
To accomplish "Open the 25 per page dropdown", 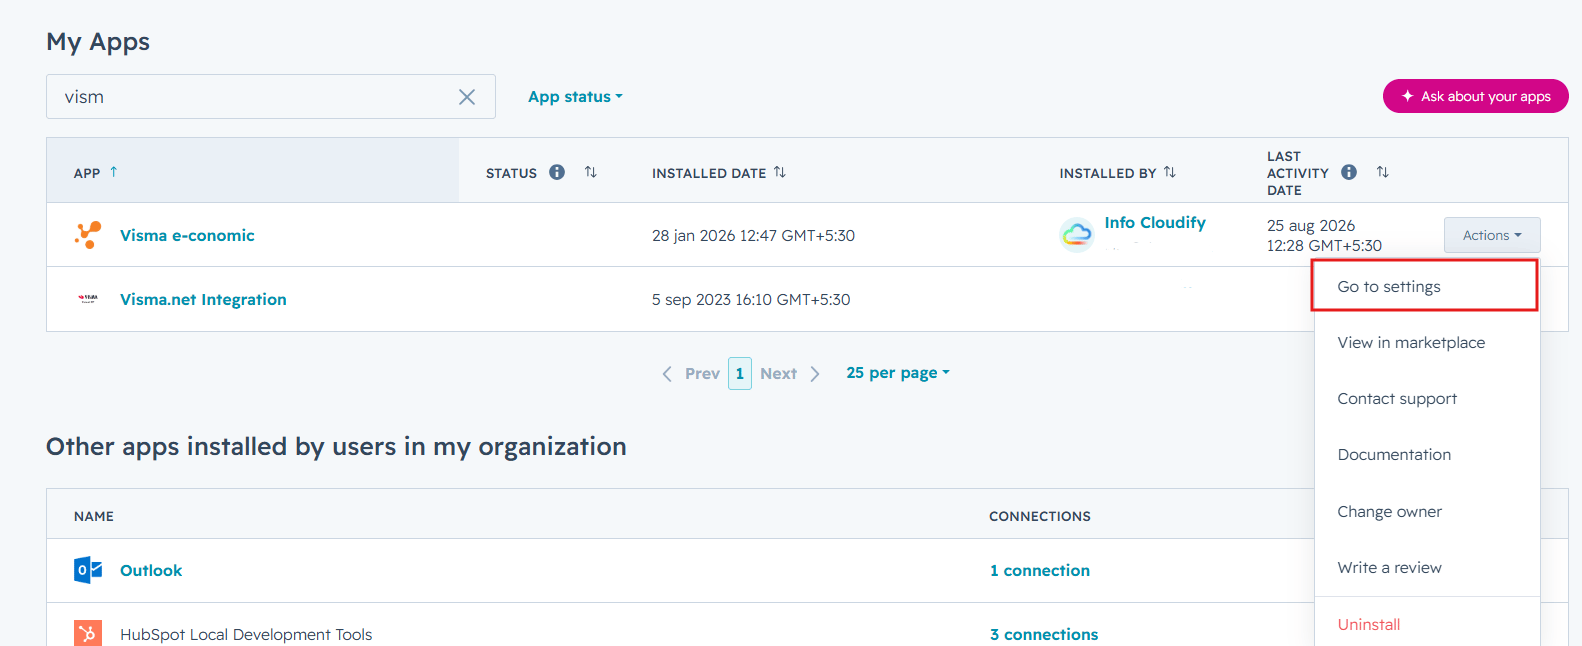I will [898, 372].
